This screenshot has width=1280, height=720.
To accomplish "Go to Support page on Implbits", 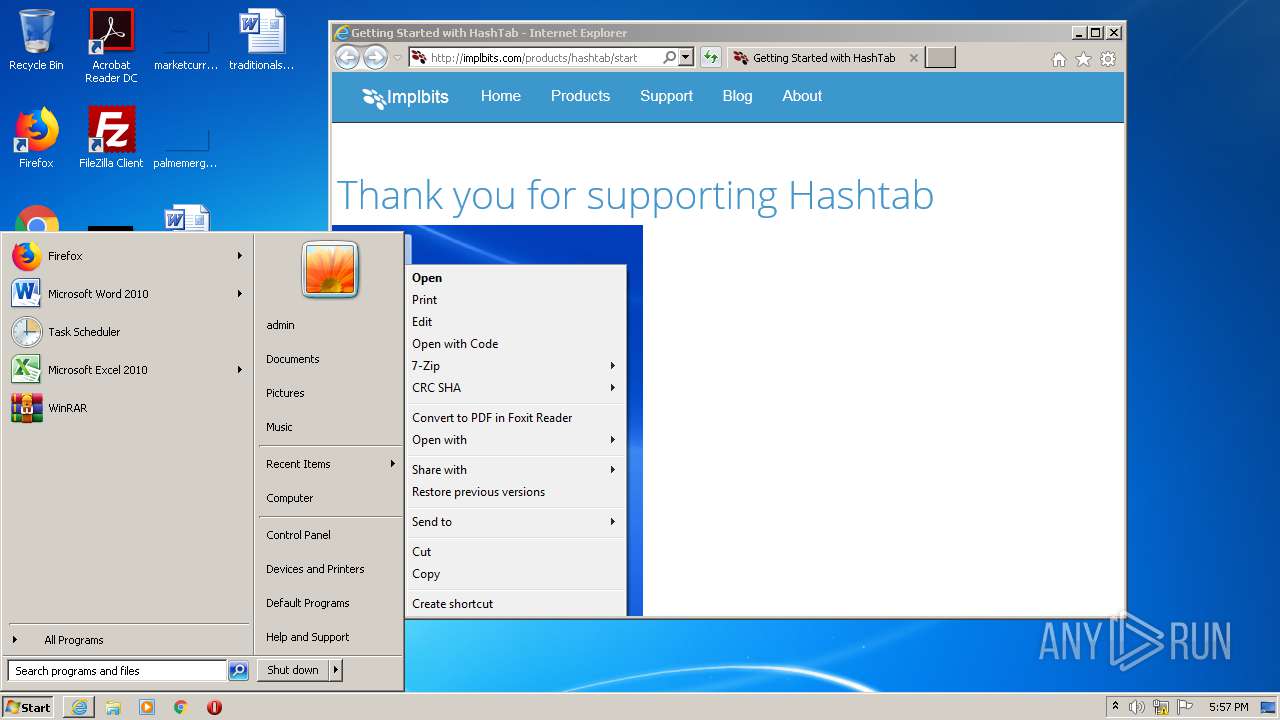I will pyautogui.click(x=666, y=96).
